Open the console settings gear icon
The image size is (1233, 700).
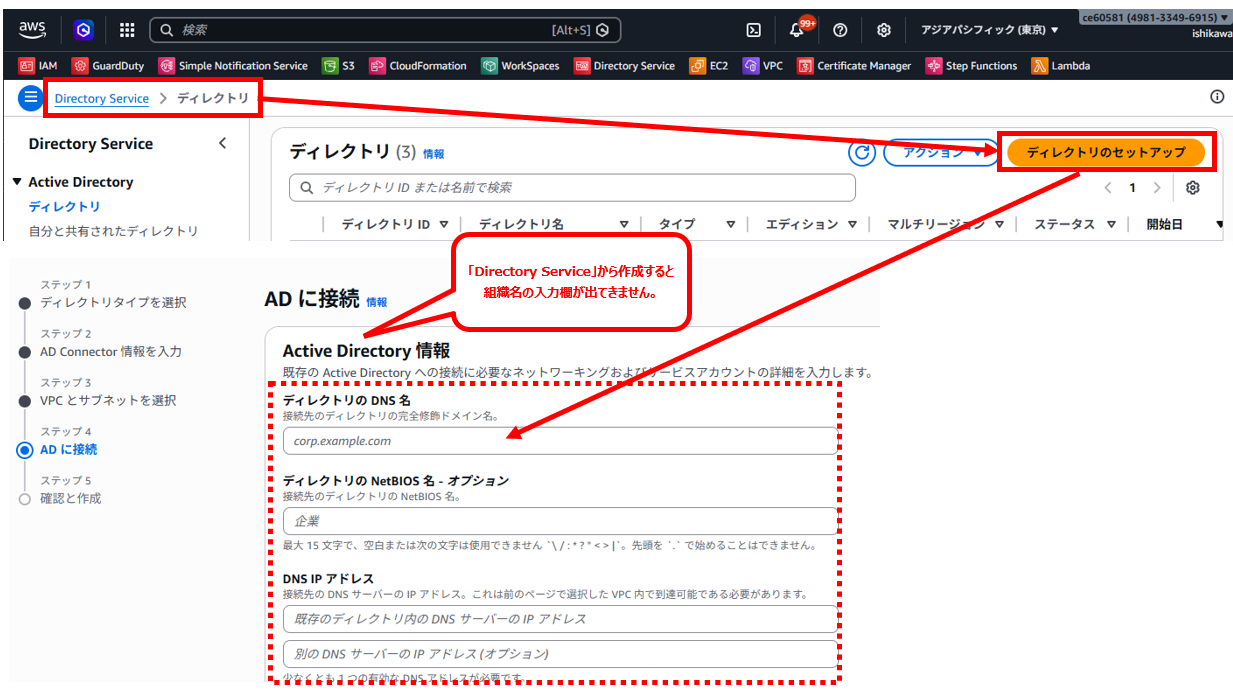[883, 30]
